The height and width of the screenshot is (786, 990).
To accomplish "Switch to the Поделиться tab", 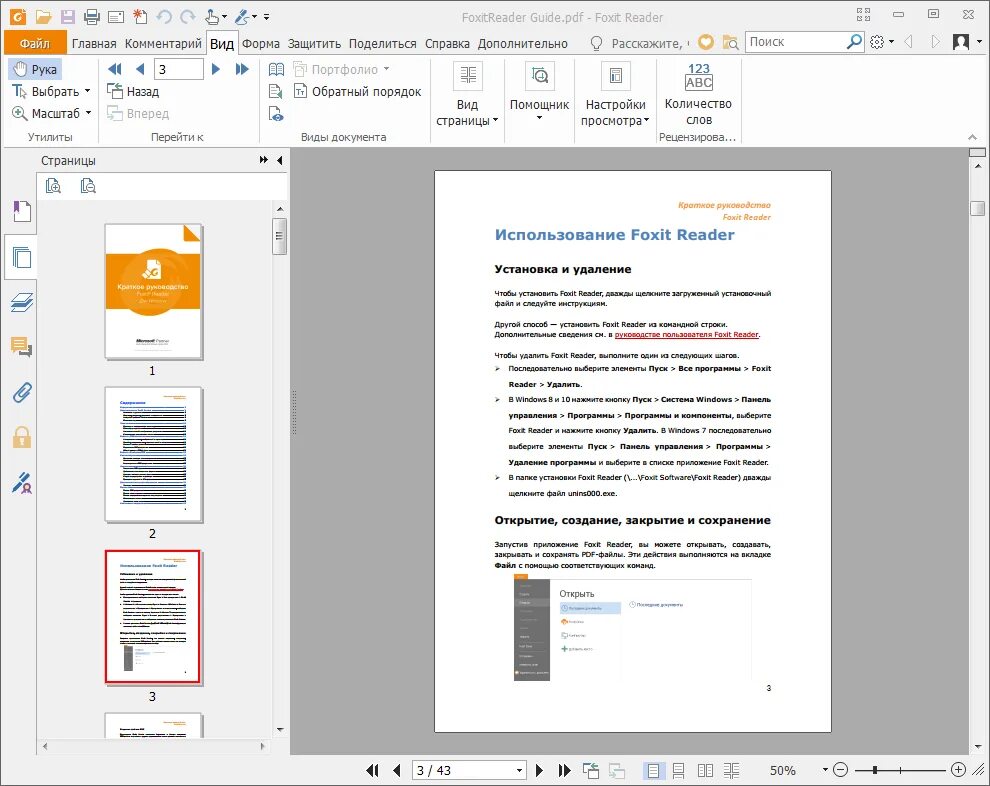I will pyautogui.click(x=383, y=44).
